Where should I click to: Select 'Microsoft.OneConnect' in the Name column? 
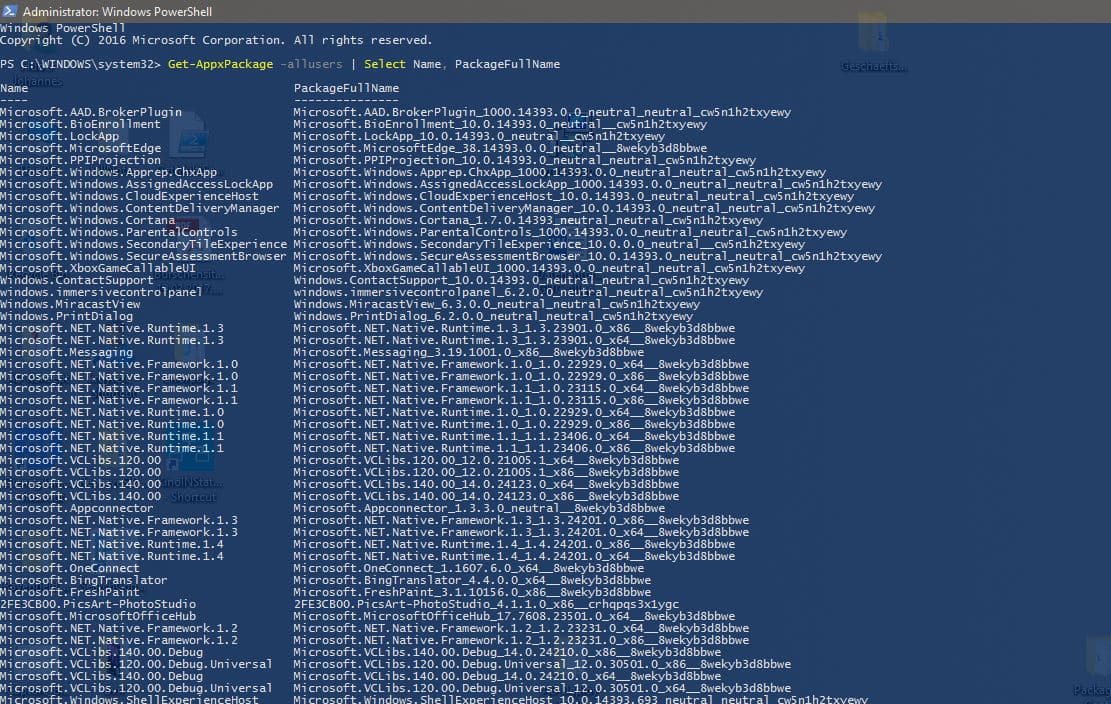click(x=70, y=568)
